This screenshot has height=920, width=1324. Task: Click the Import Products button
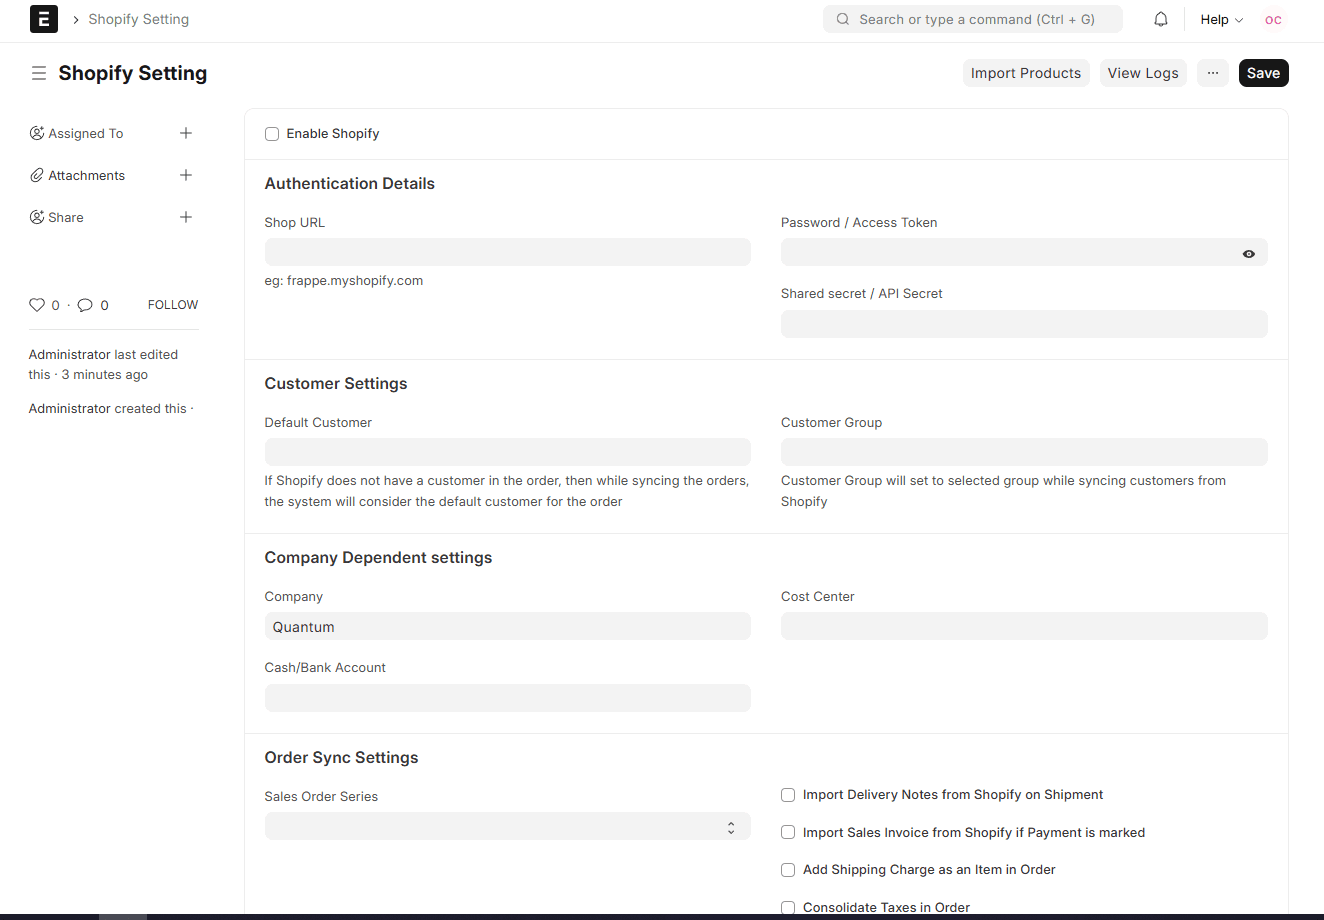pyautogui.click(x=1026, y=73)
